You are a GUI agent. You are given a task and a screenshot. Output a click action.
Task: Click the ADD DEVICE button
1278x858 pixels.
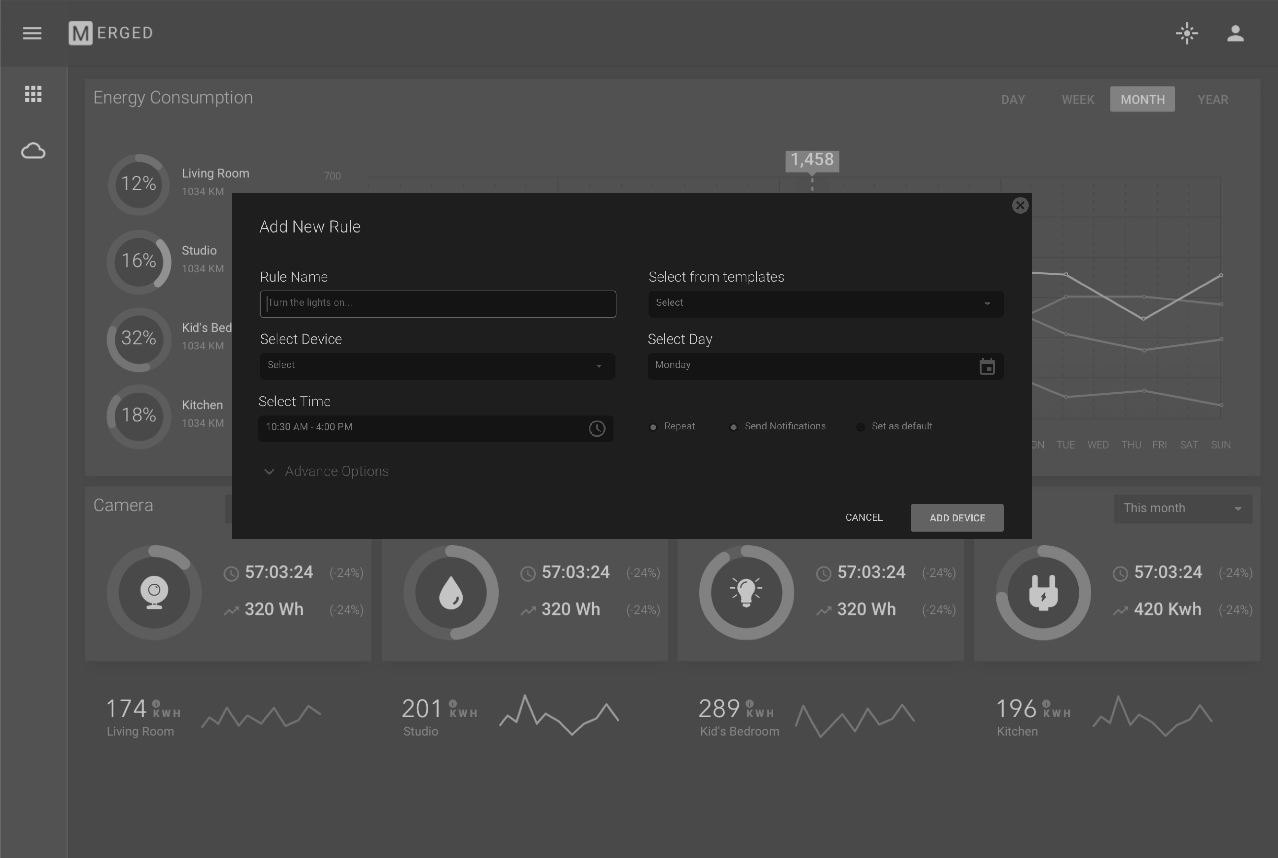point(956,518)
